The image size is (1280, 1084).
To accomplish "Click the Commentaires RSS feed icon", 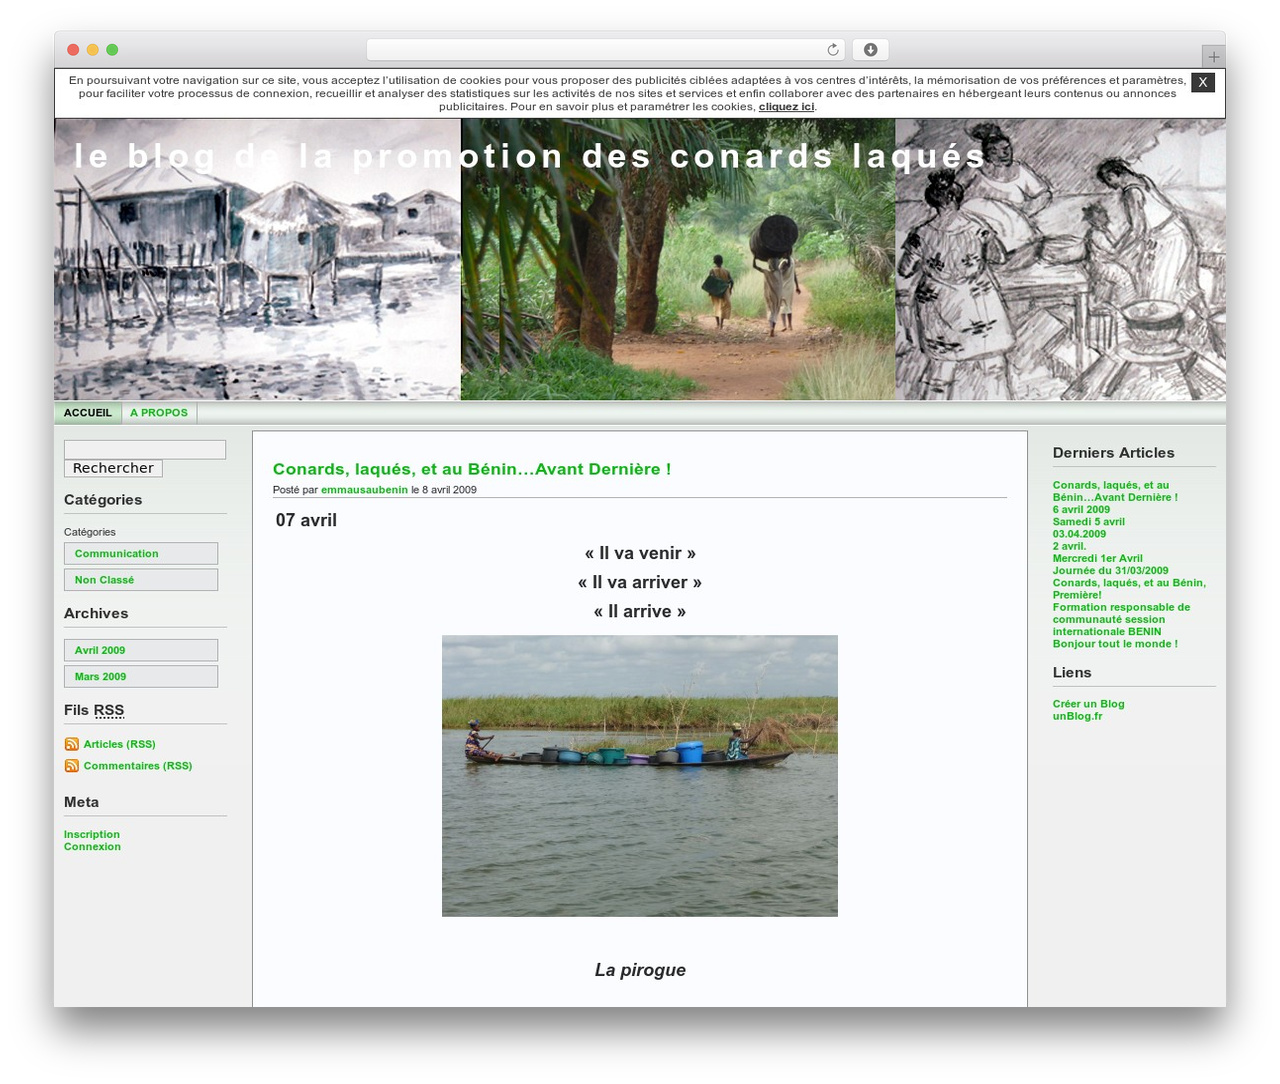I will click(x=72, y=766).
